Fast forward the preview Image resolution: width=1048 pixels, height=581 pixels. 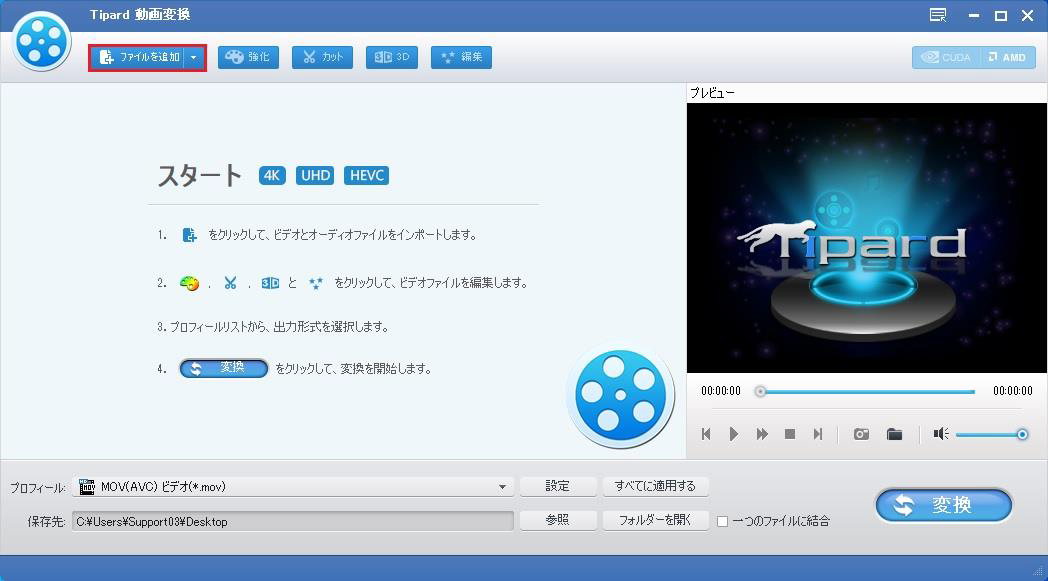pos(762,435)
